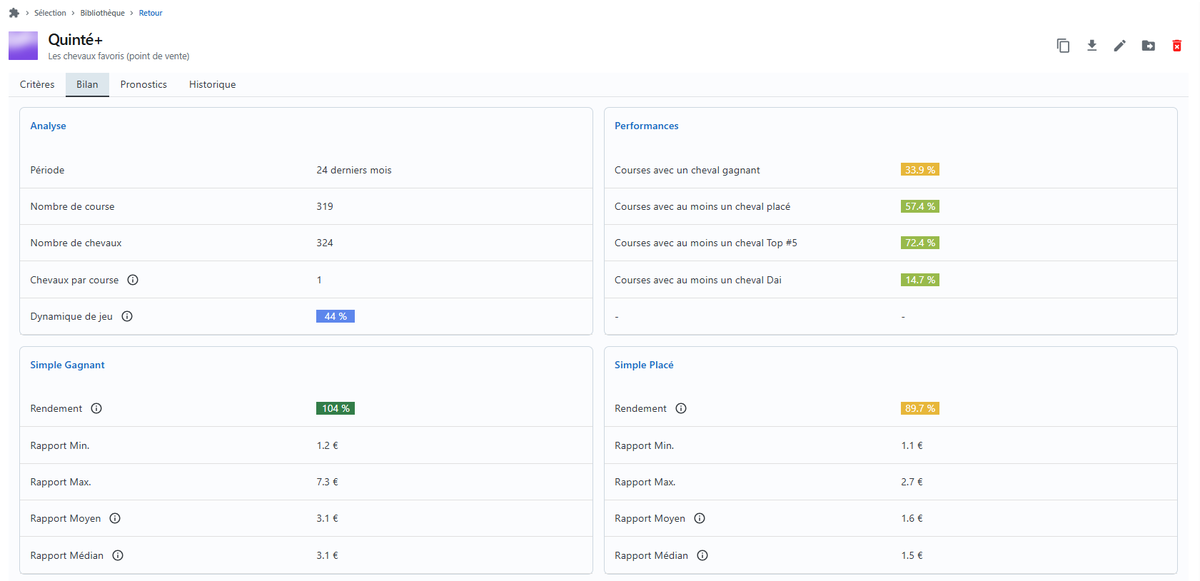Click info icon beside Simple Placé Rendement
The height and width of the screenshot is (581, 1200).
click(681, 409)
